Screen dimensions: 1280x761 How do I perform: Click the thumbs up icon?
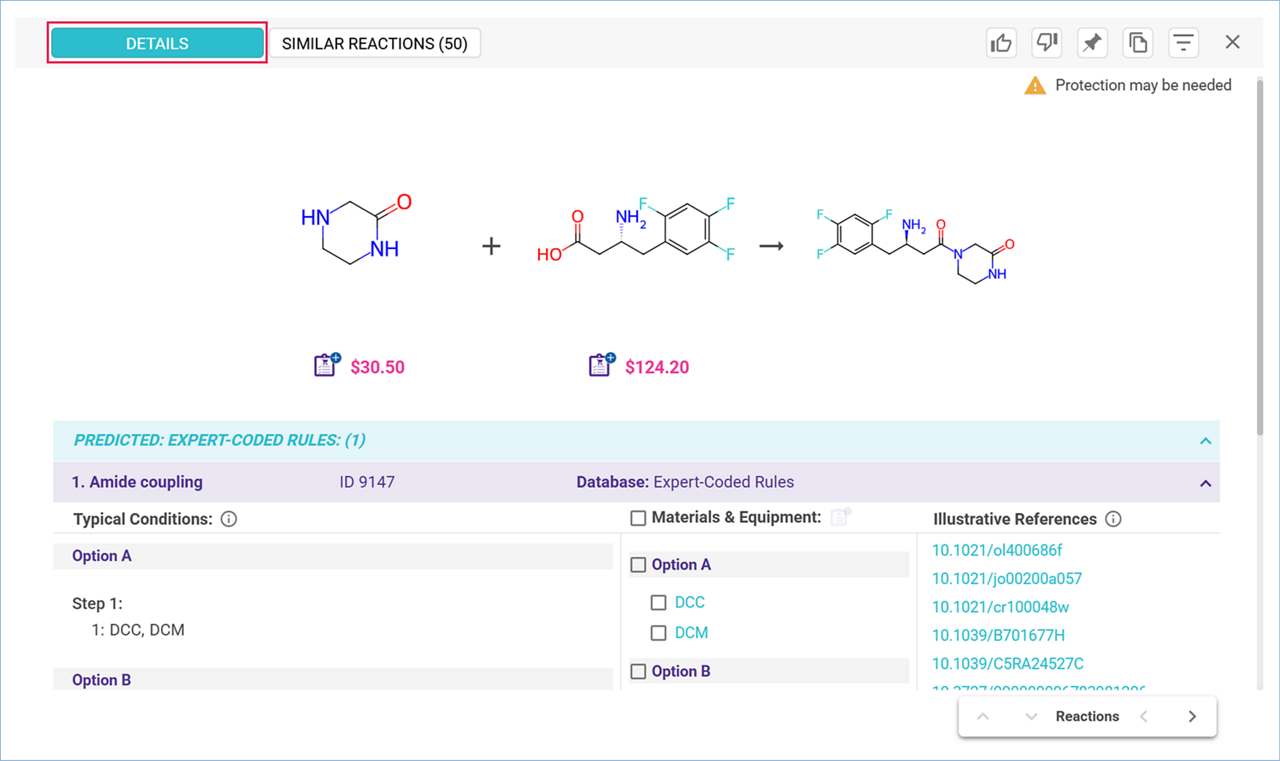click(x=1001, y=43)
